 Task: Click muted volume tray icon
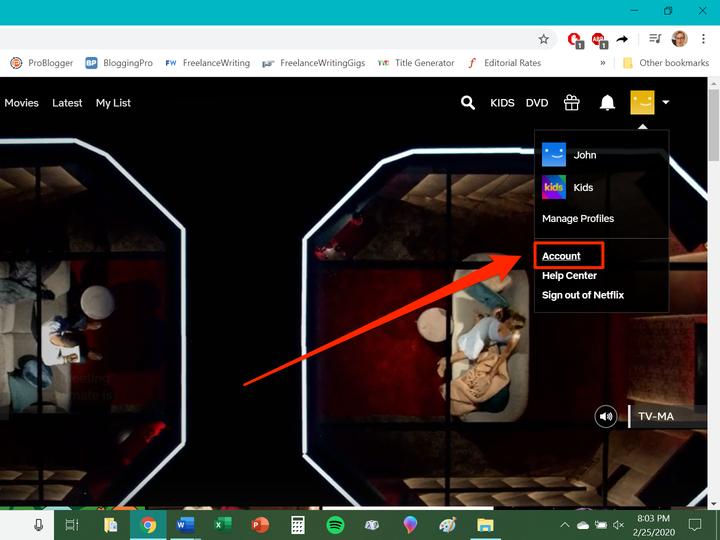click(x=619, y=524)
